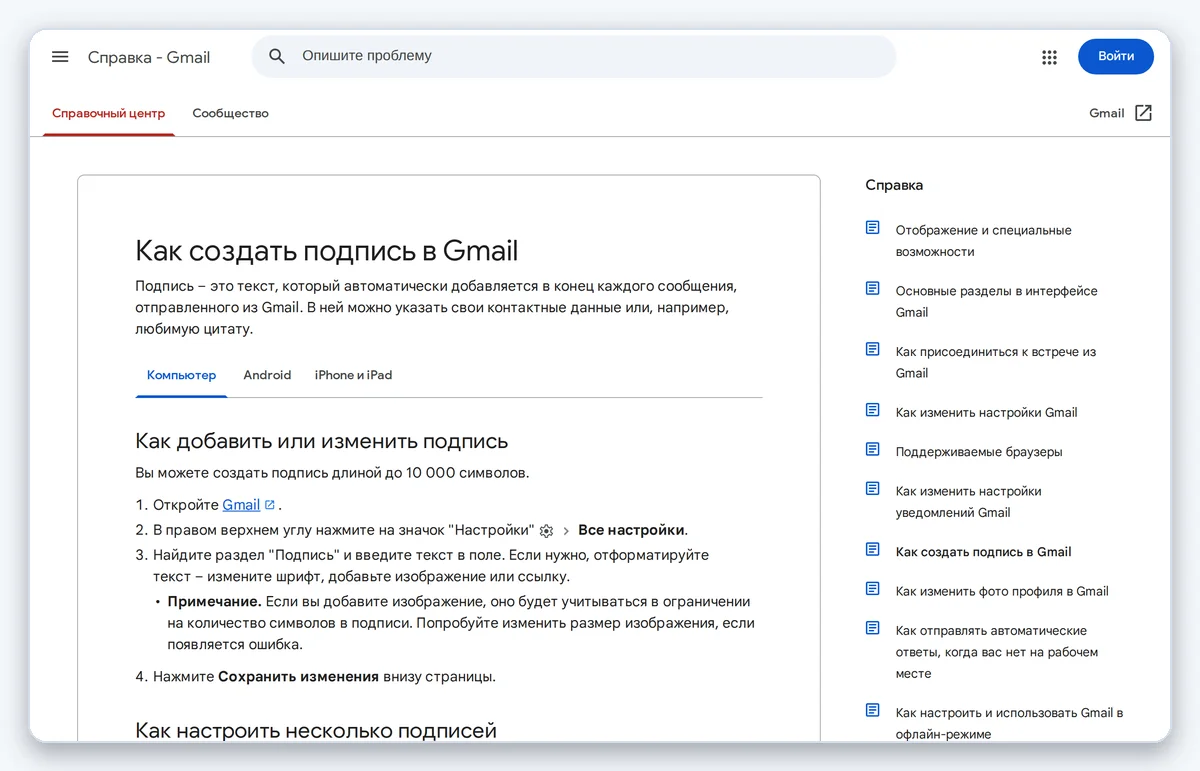Click the article icon beside "Как изменить фото профиля"
Image resolution: width=1200 pixels, height=771 pixels.
[873, 589]
